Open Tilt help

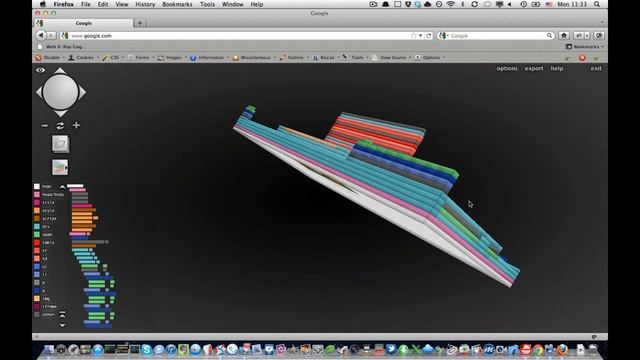pyautogui.click(x=557, y=69)
